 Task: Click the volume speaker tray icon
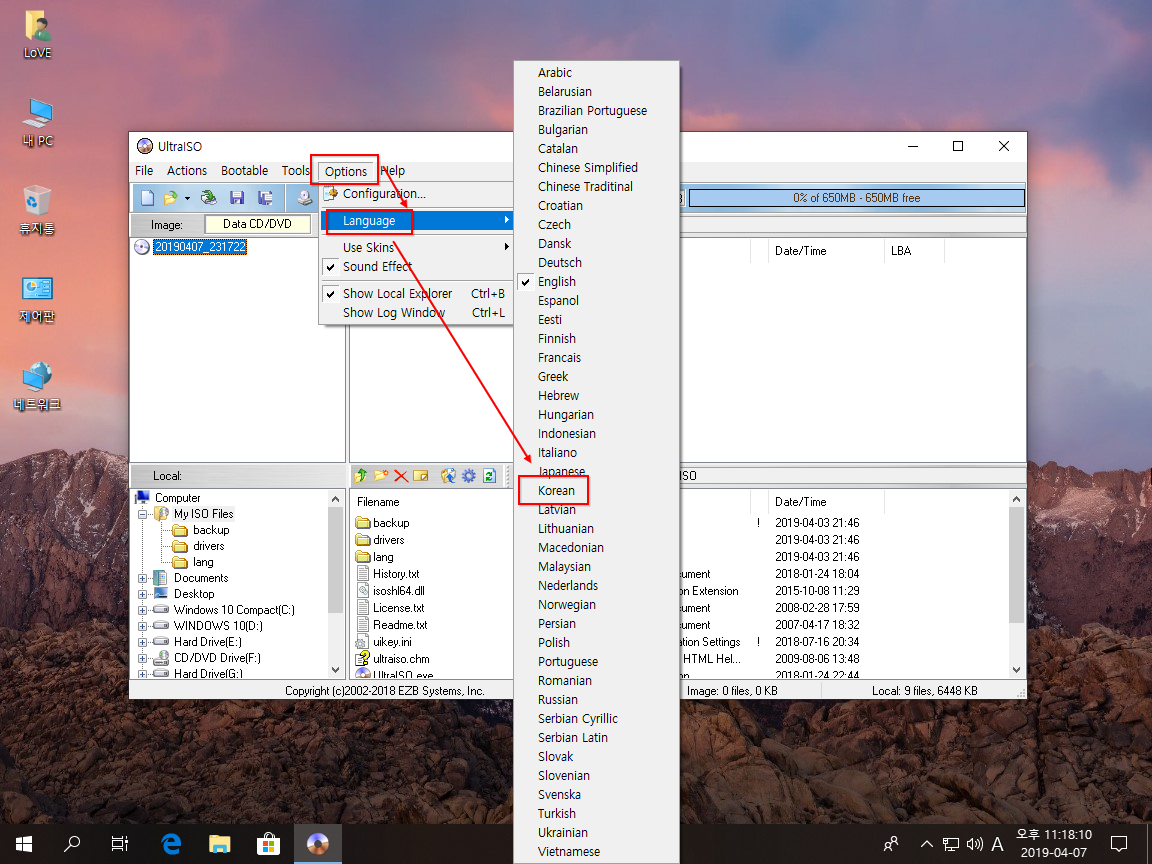point(974,844)
